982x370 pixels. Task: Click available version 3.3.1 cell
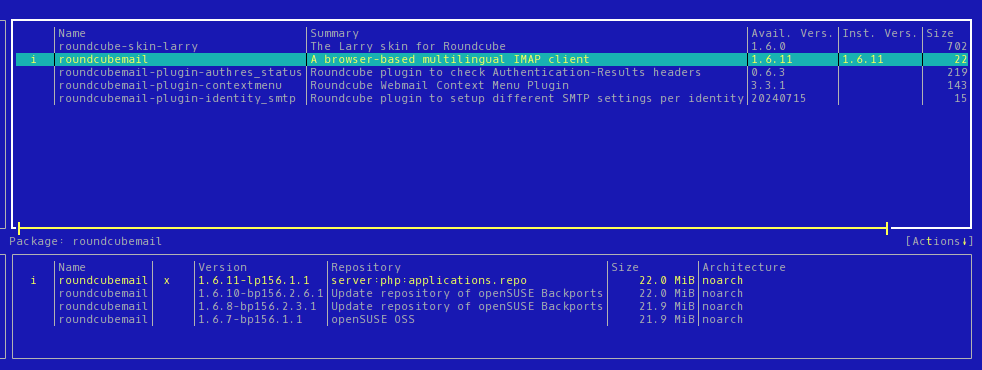(x=768, y=86)
